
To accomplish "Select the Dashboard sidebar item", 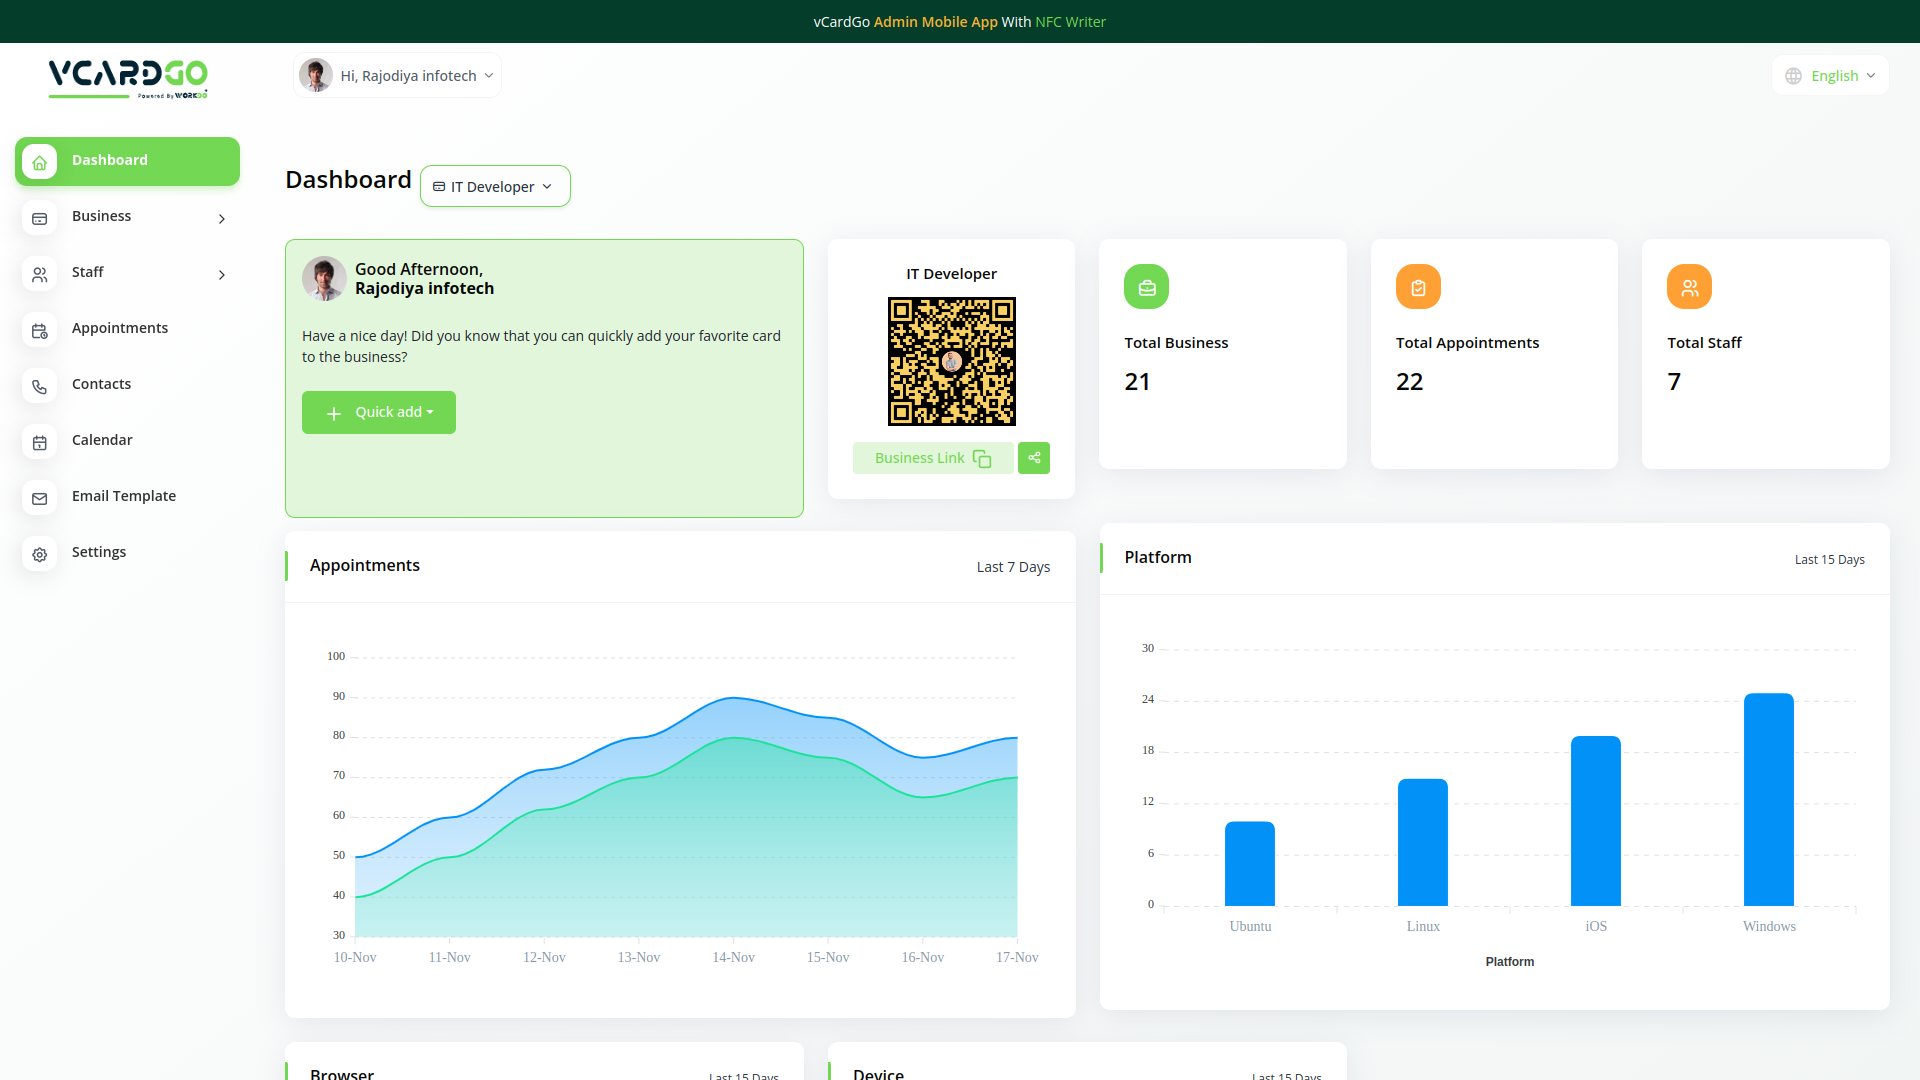I will click(x=127, y=161).
